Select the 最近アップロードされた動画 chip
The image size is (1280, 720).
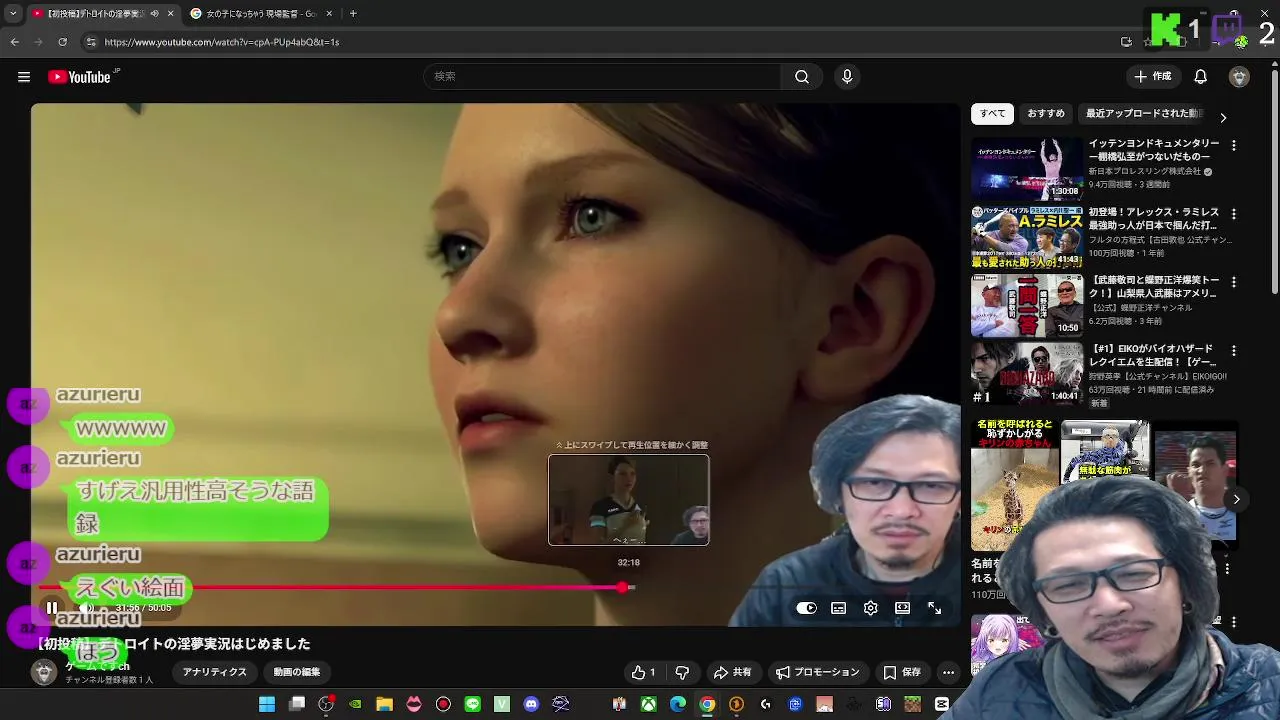tap(1145, 114)
